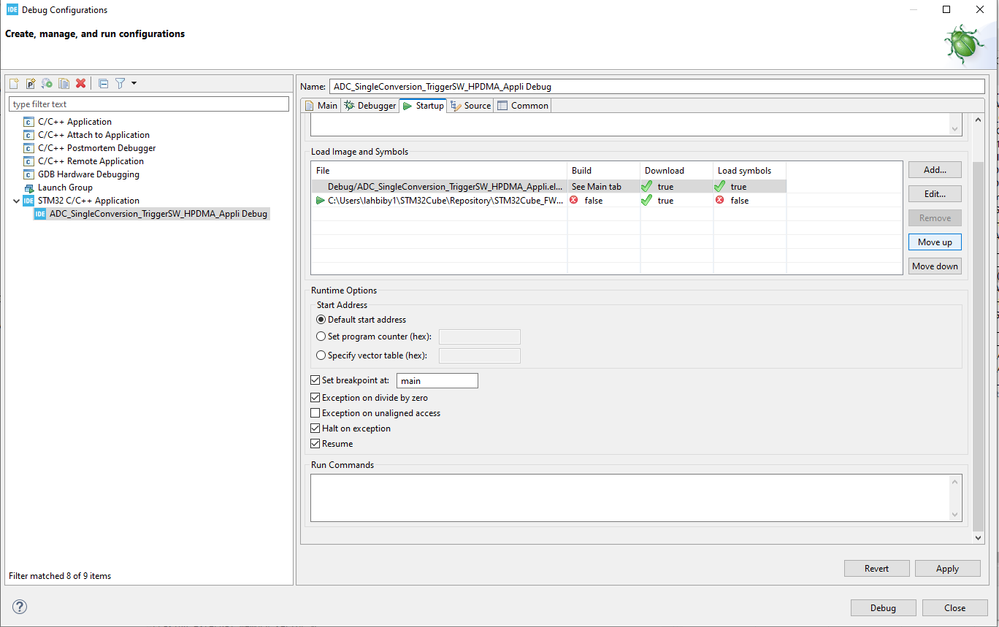Click the Filter launch configurations icon

pos(120,83)
